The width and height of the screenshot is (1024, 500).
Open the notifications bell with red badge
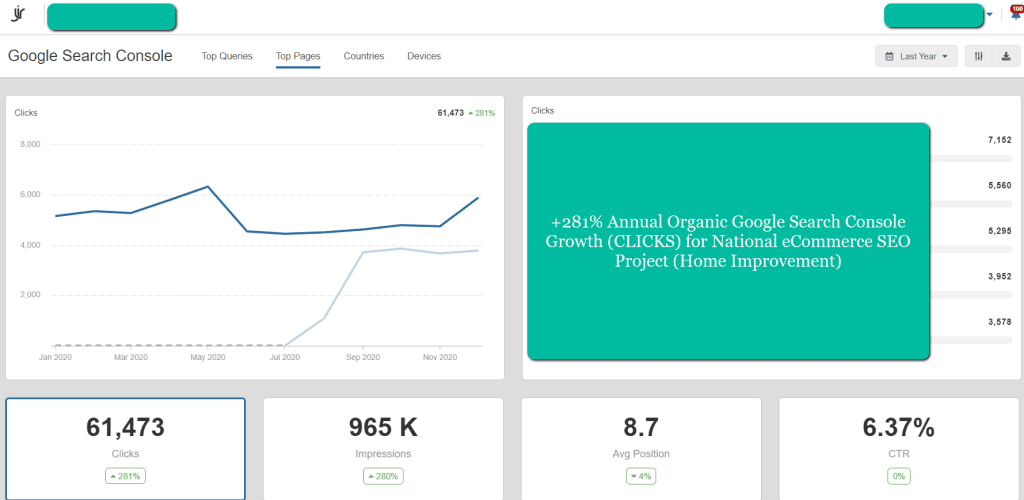[x=1016, y=14]
